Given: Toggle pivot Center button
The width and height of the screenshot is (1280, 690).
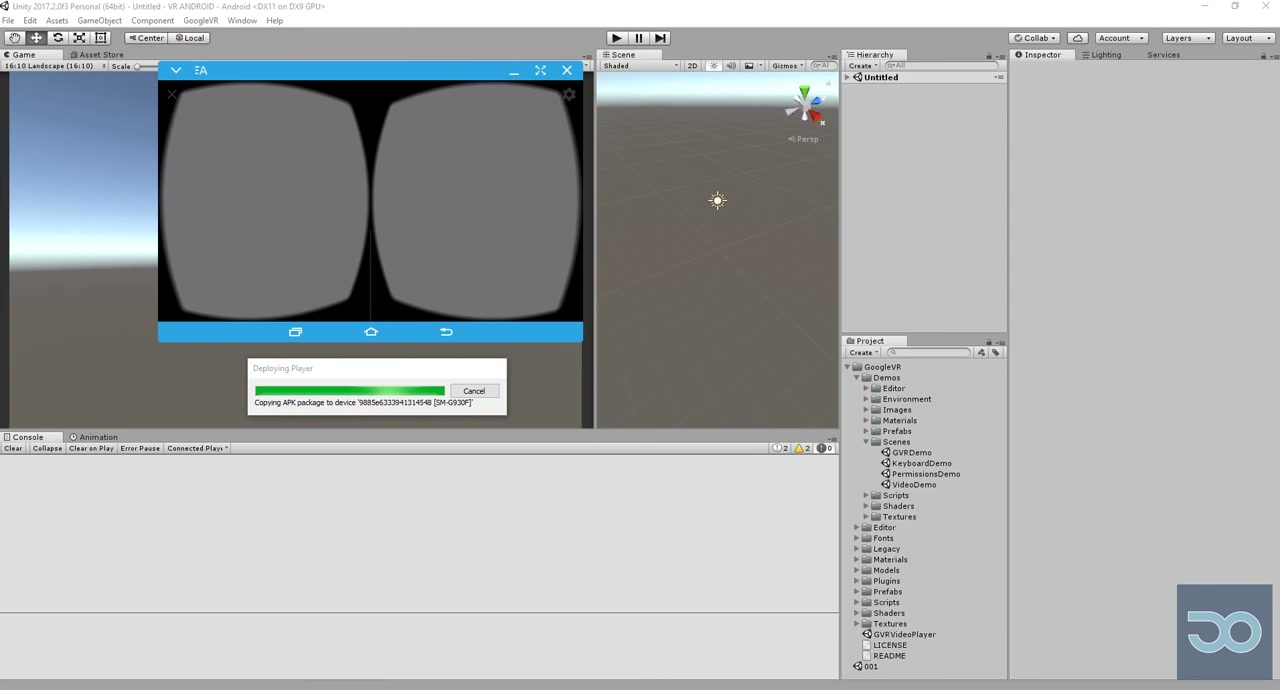Looking at the screenshot, I should coord(146,38).
